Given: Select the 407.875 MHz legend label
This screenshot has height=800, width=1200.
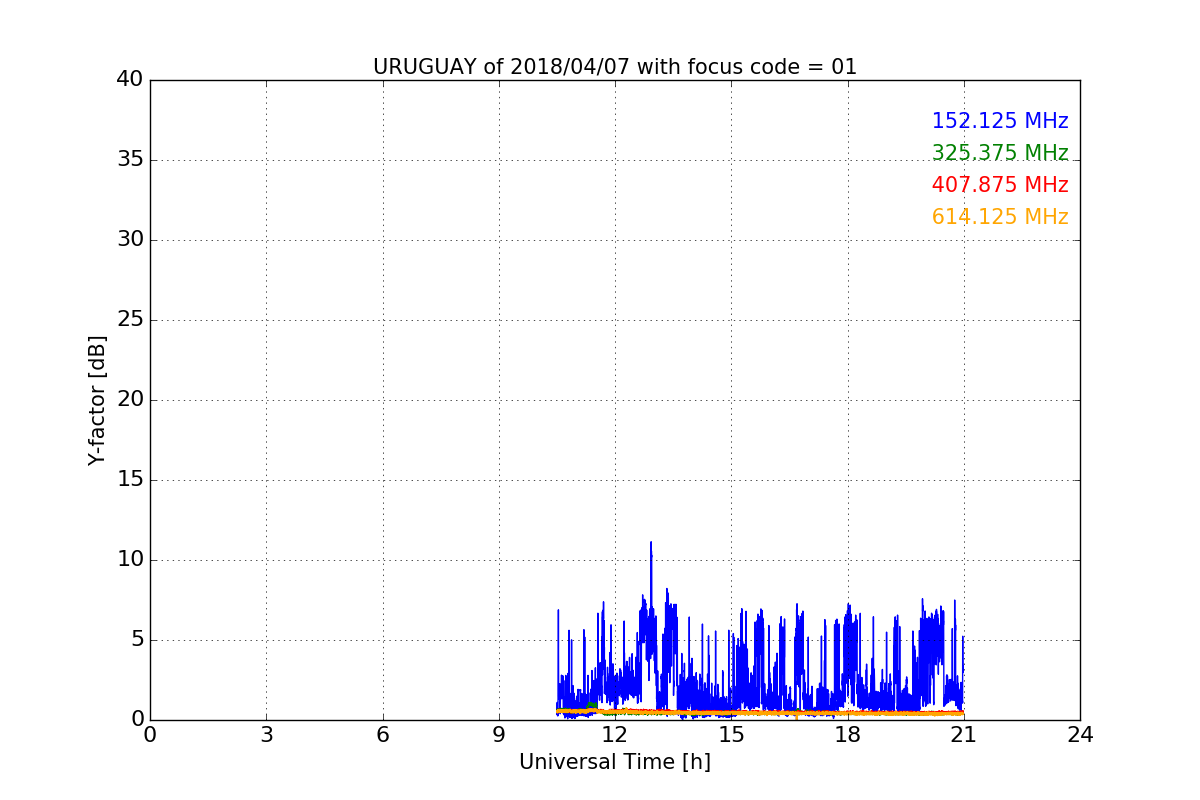Looking at the screenshot, I should point(1000,185).
